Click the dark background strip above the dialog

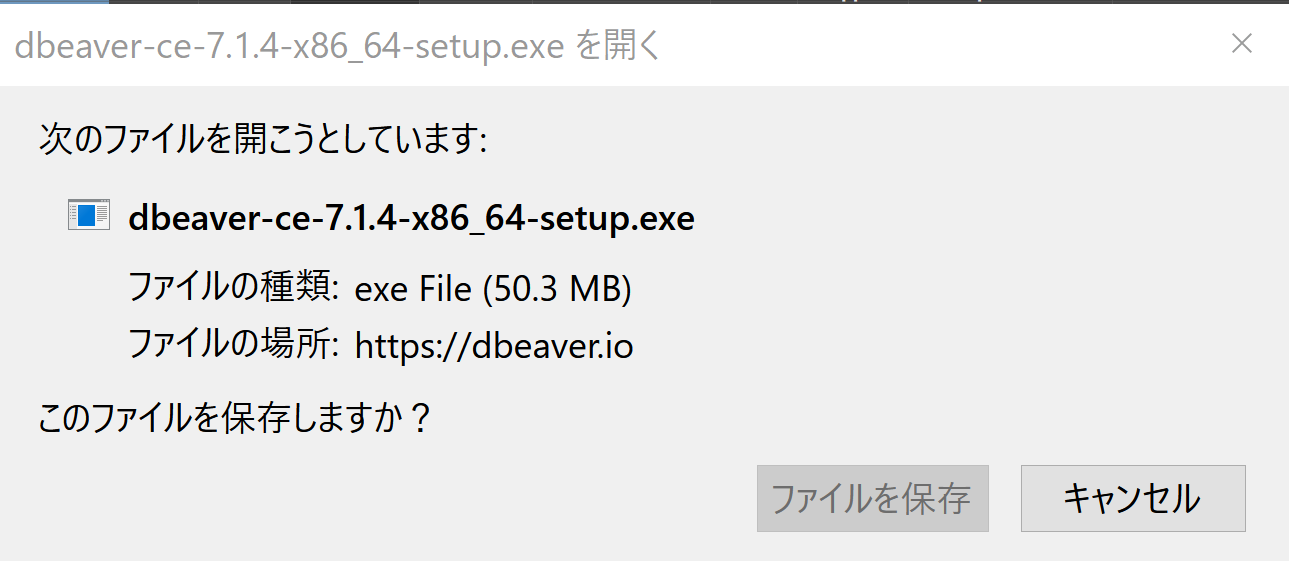click(x=700, y=2)
